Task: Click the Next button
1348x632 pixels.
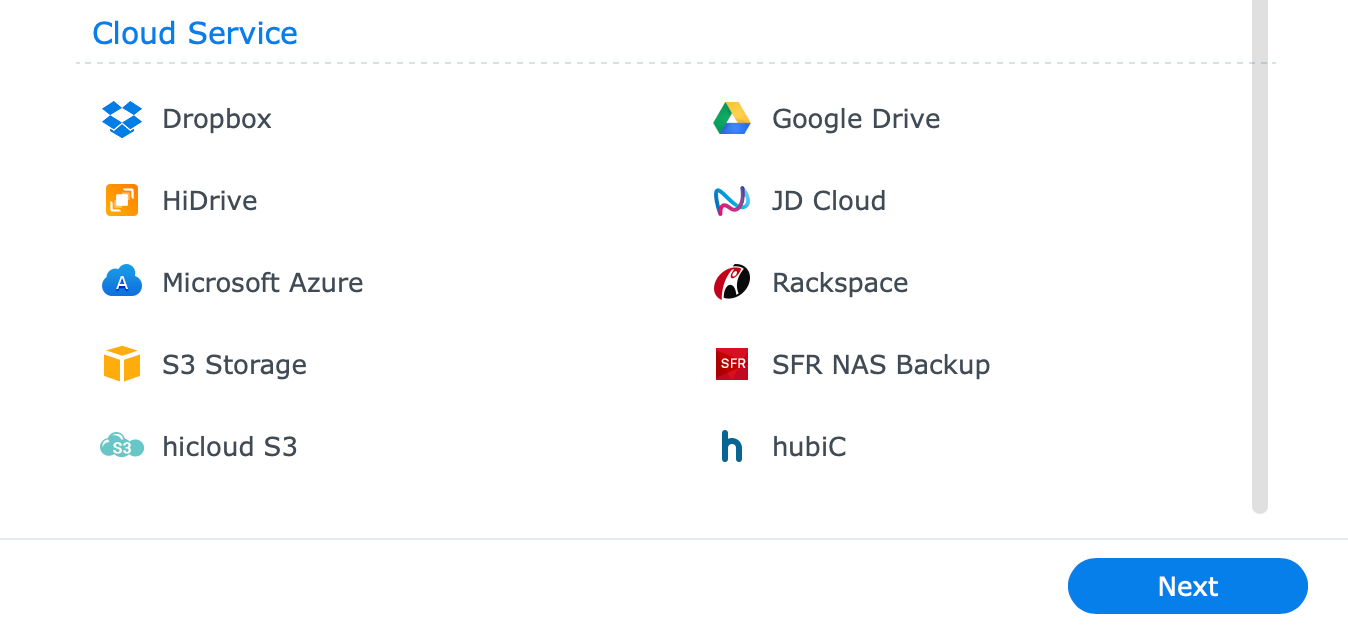Action: point(1188,586)
